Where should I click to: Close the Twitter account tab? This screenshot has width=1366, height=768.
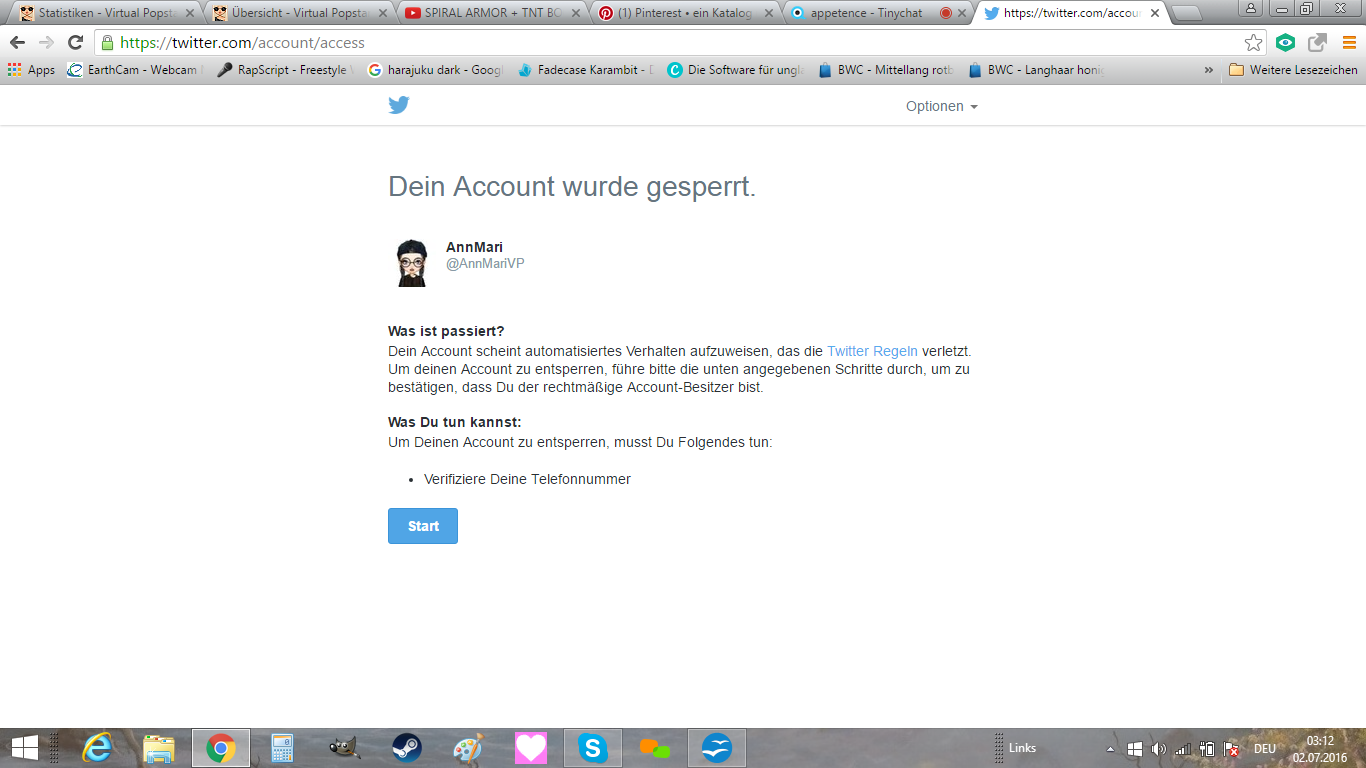pyautogui.click(x=1154, y=14)
